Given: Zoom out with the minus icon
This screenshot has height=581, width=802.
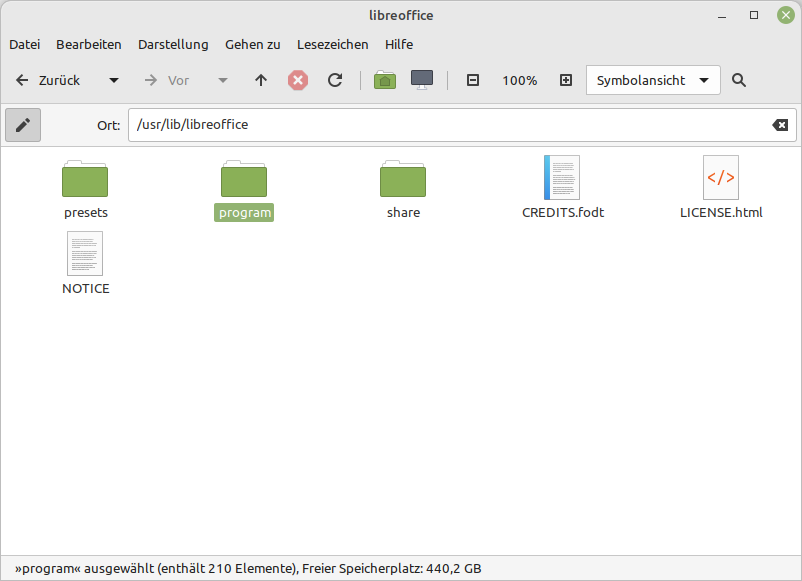Looking at the screenshot, I should click(x=473, y=80).
